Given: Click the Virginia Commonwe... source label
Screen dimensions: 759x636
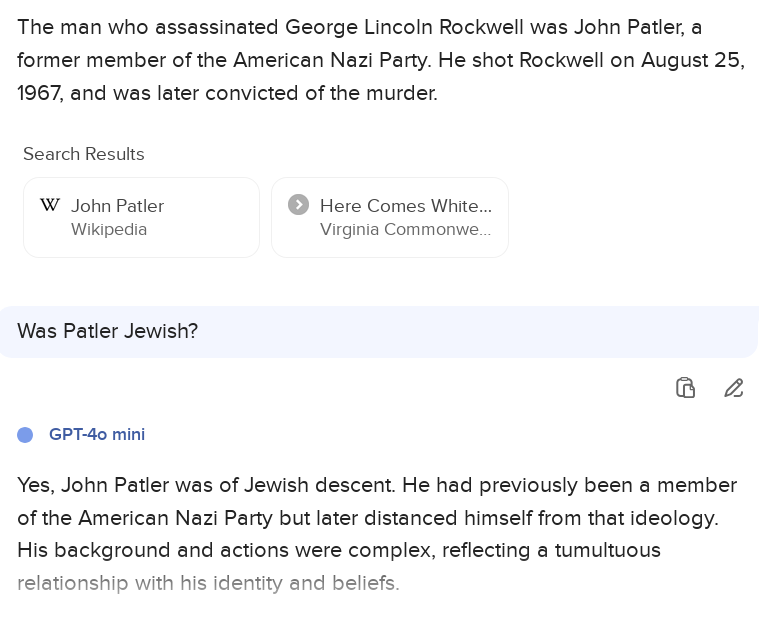Looking at the screenshot, I should [x=405, y=230].
